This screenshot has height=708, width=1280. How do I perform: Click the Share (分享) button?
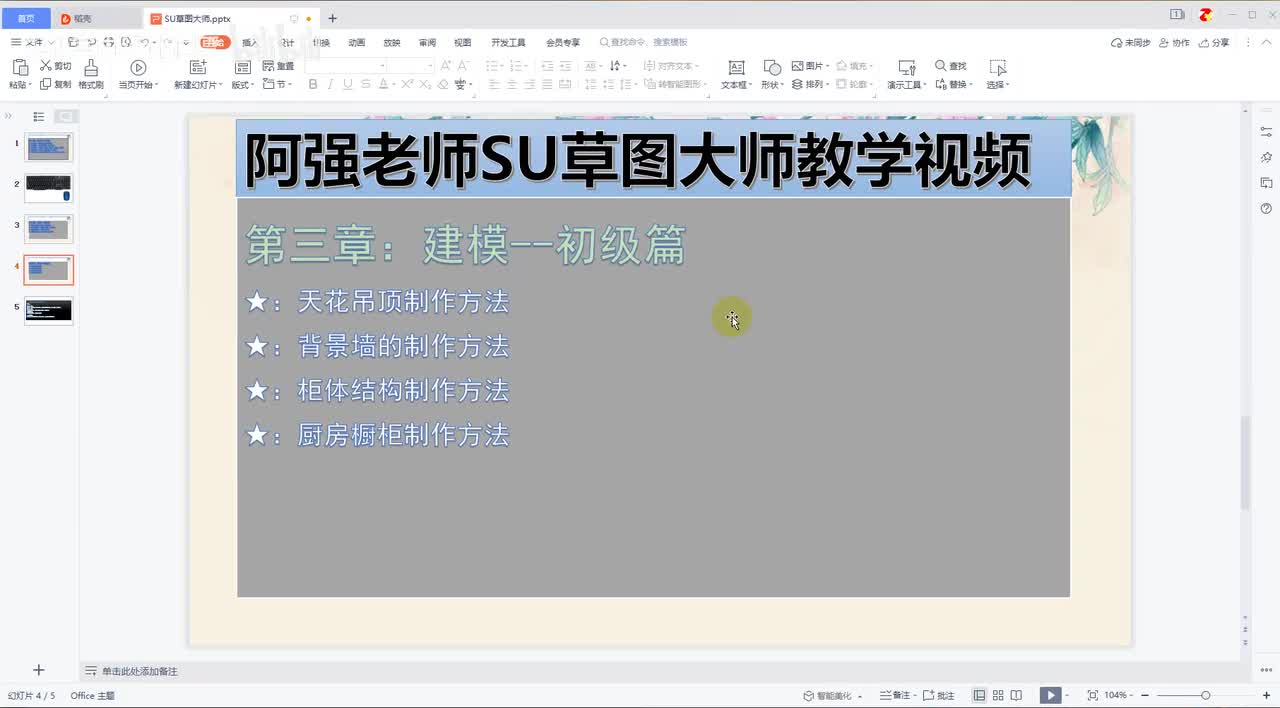pyautogui.click(x=1215, y=43)
